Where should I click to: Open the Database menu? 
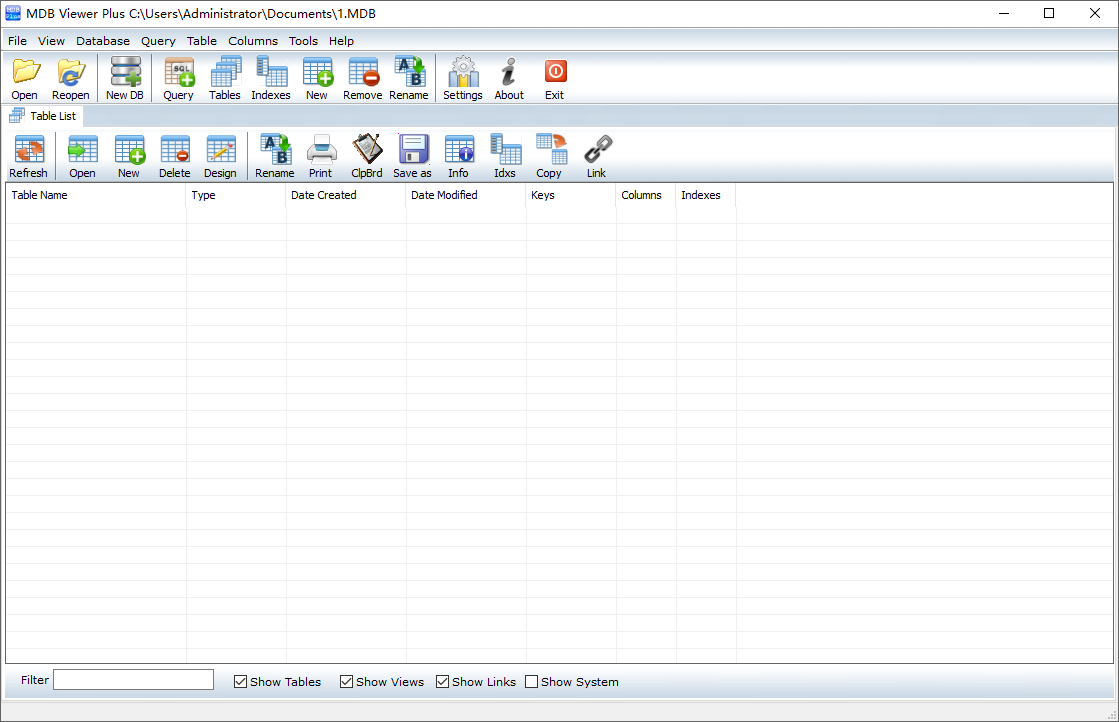[x=103, y=41]
